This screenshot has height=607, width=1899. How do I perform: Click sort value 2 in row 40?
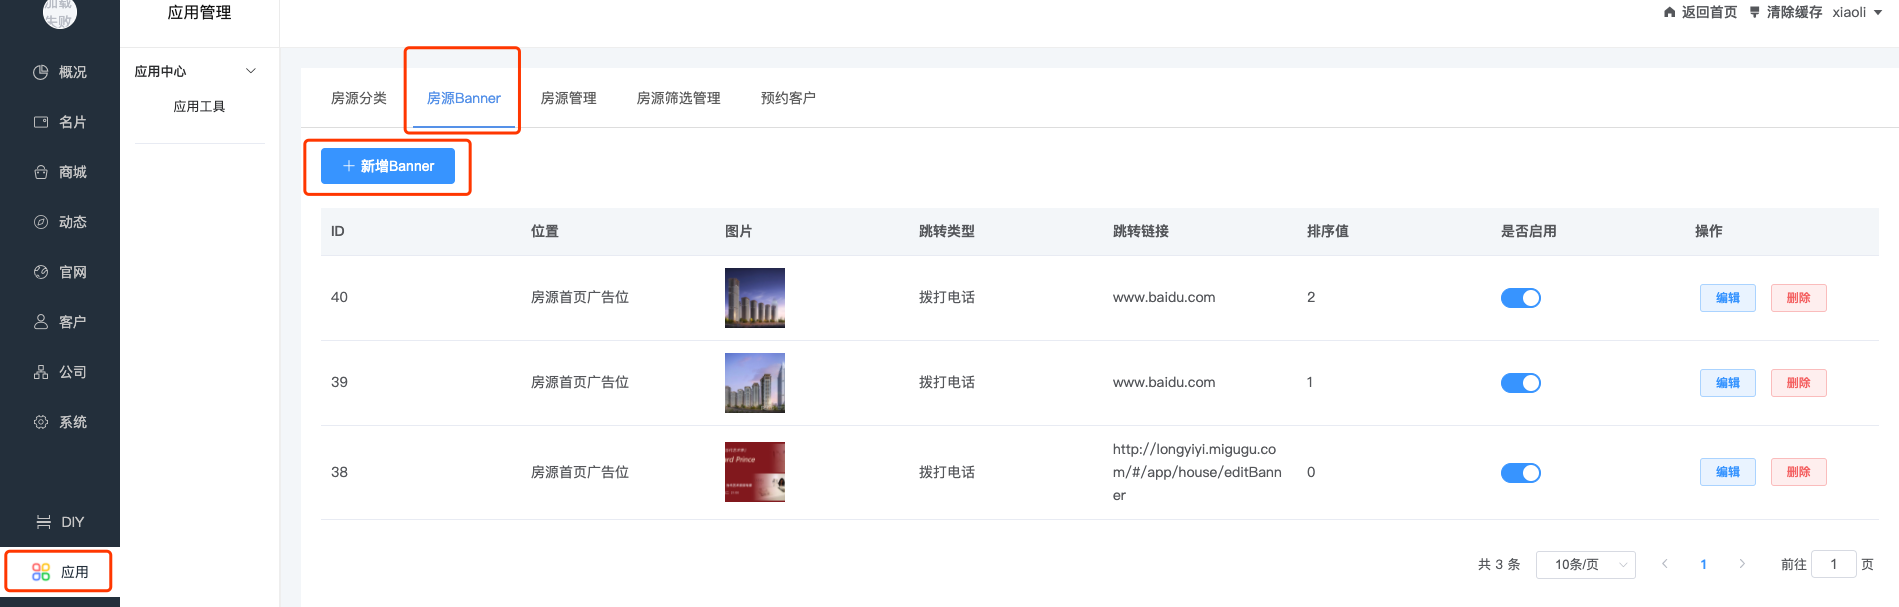tap(1311, 297)
